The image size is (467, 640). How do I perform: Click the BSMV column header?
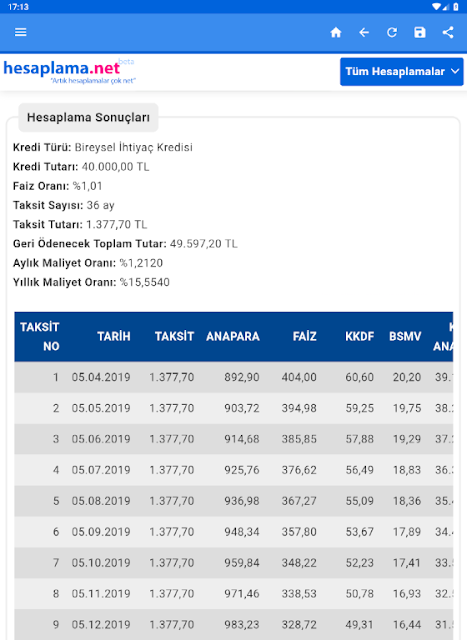pos(405,336)
